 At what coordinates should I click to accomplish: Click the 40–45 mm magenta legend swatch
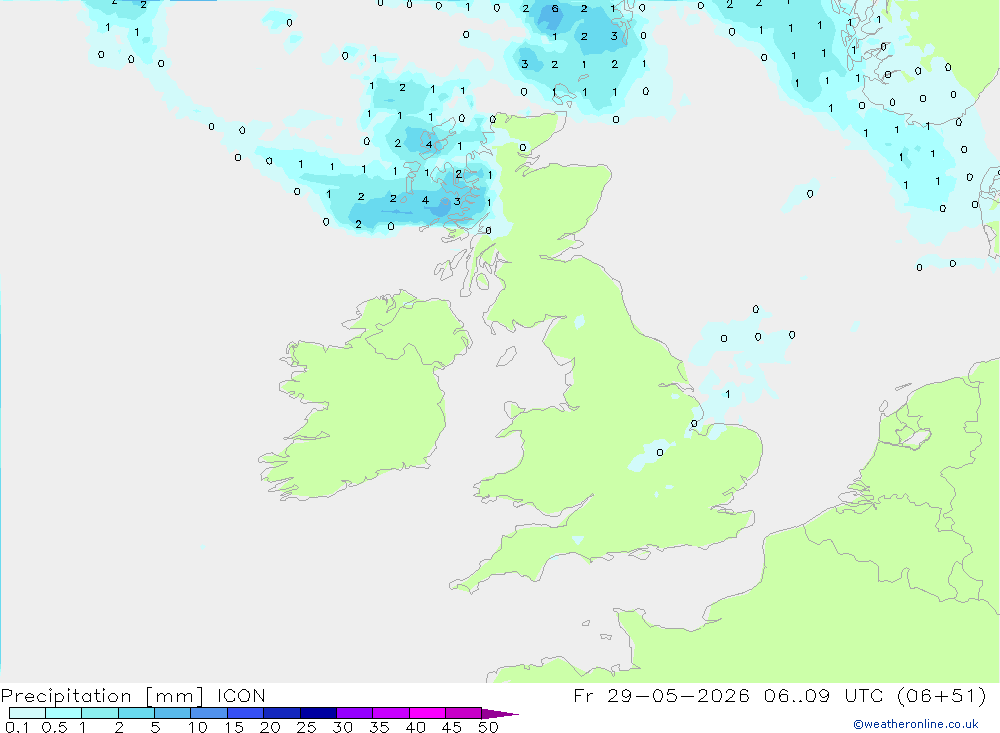427,713
